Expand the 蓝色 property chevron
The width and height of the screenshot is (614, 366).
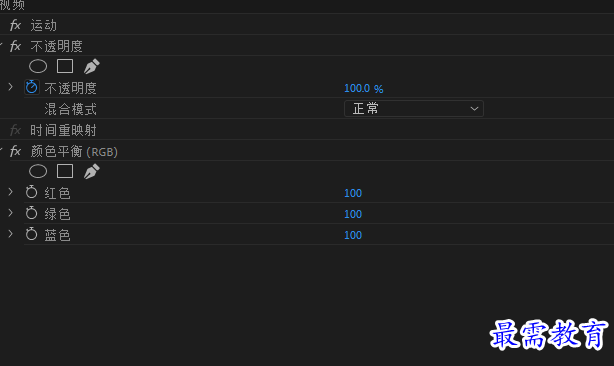11,234
